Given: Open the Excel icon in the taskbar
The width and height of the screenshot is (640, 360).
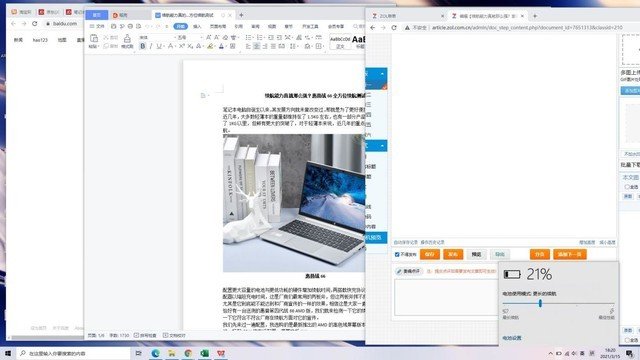Looking at the screenshot, I should point(204,353).
